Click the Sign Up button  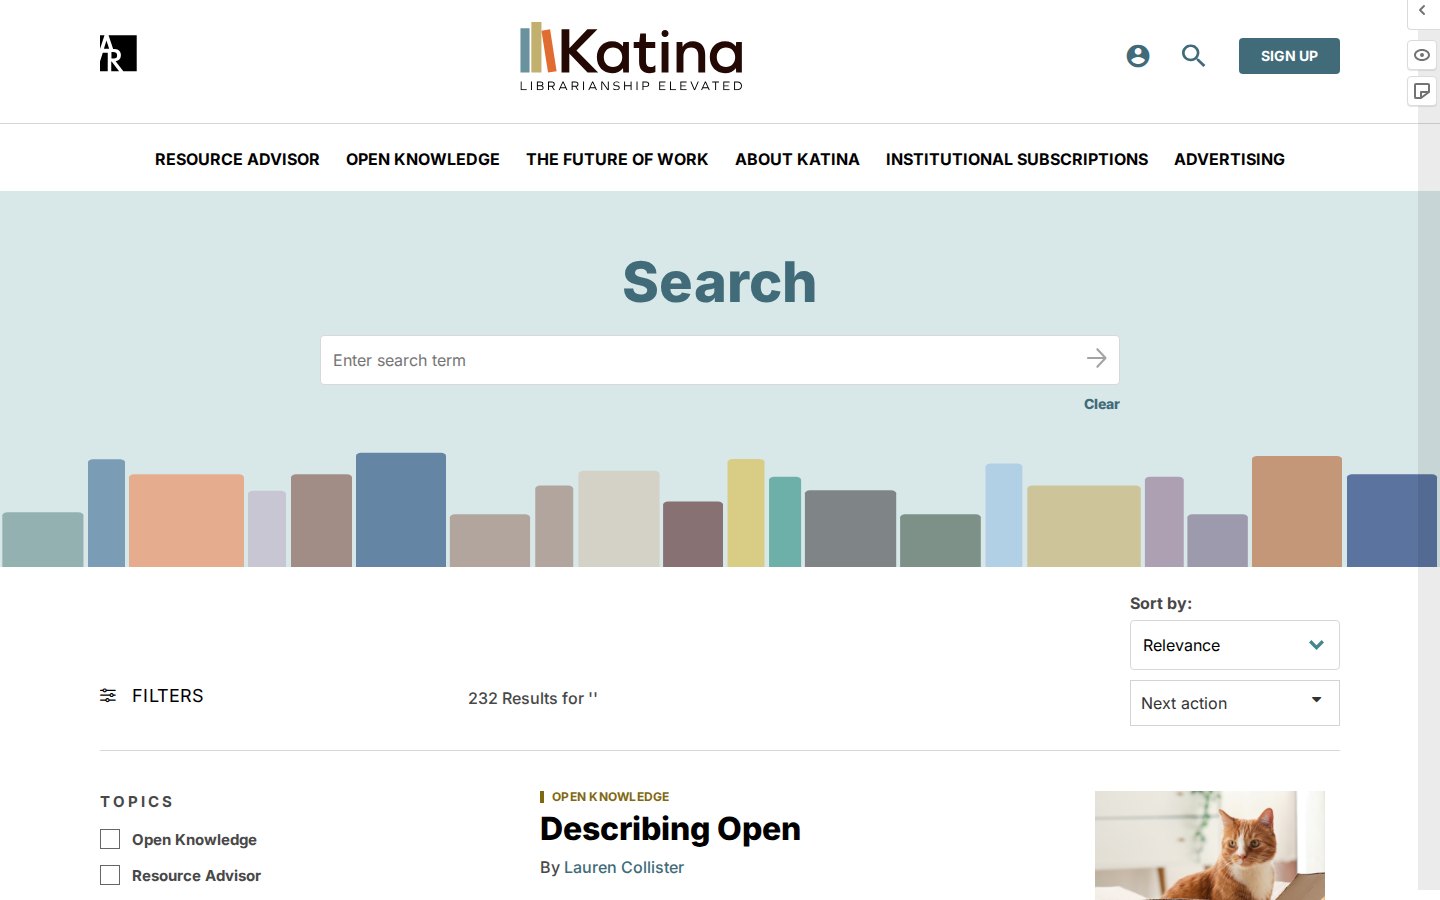pyautogui.click(x=1289, y=56)
